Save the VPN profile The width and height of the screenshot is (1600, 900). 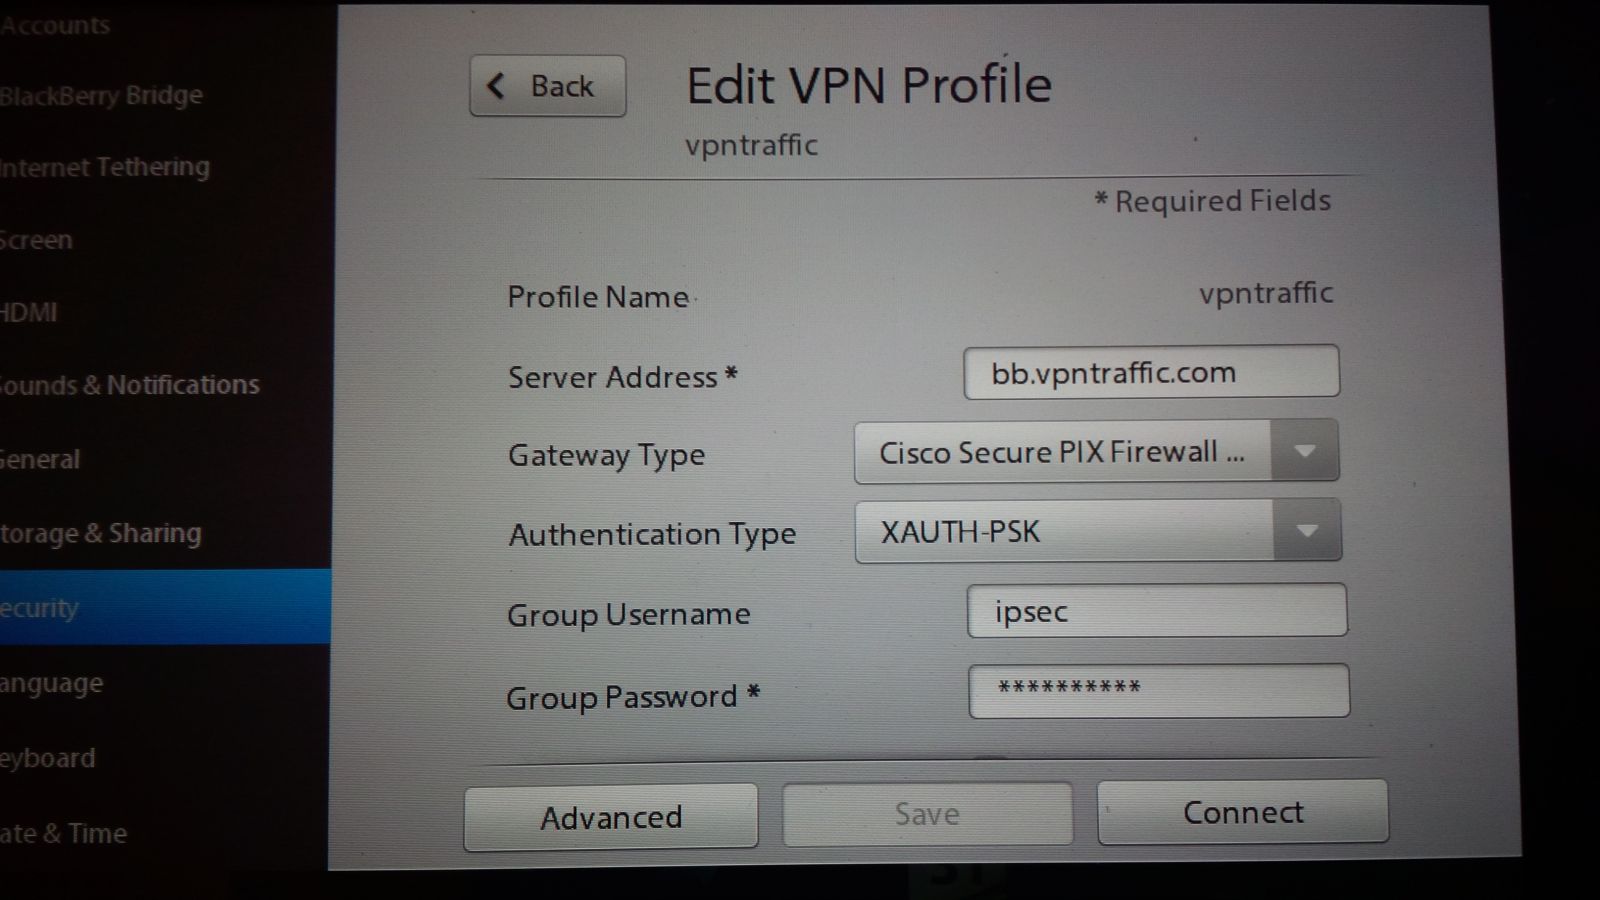(927, 814)
